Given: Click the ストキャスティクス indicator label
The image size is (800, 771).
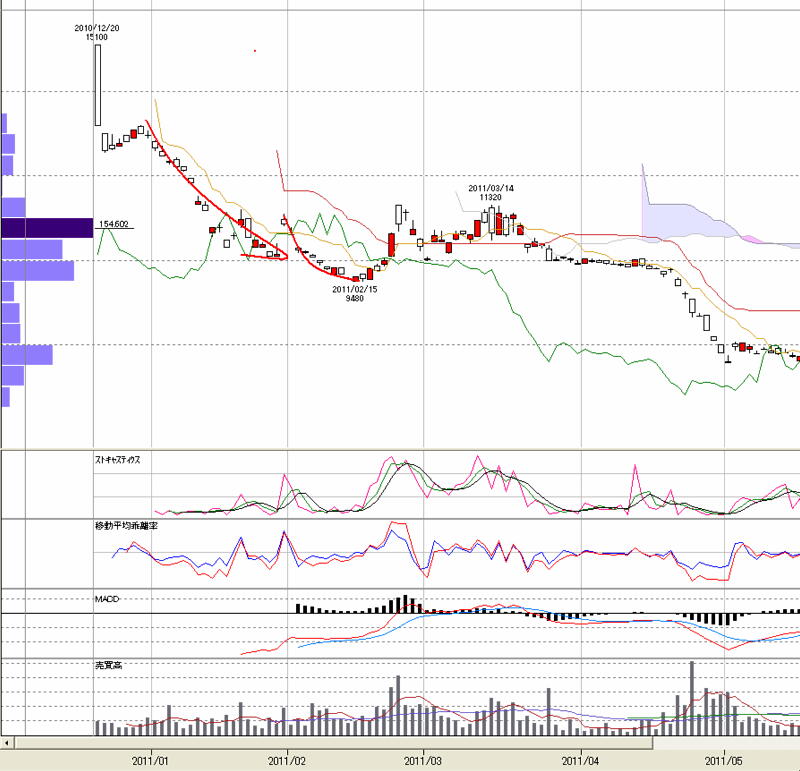Looking at the screenshot, I should pos(117,459).
